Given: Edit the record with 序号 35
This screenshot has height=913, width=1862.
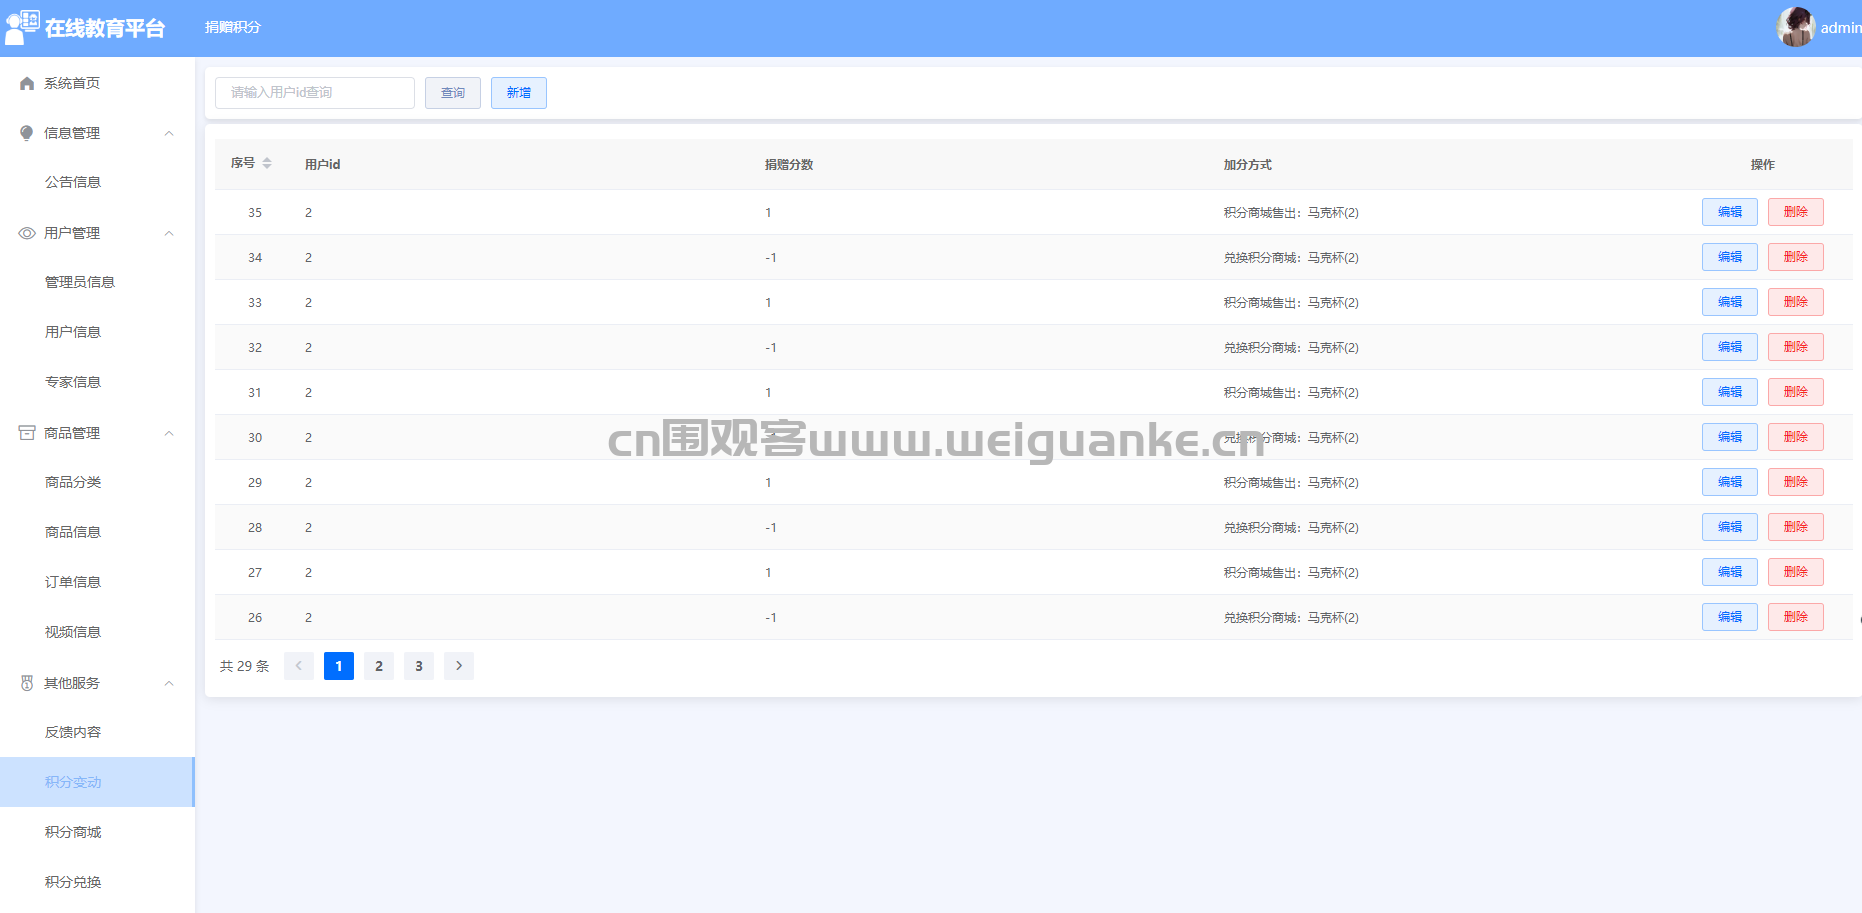Looking at the screenshot, I should pyautogui.click(x=1729, y=212).
